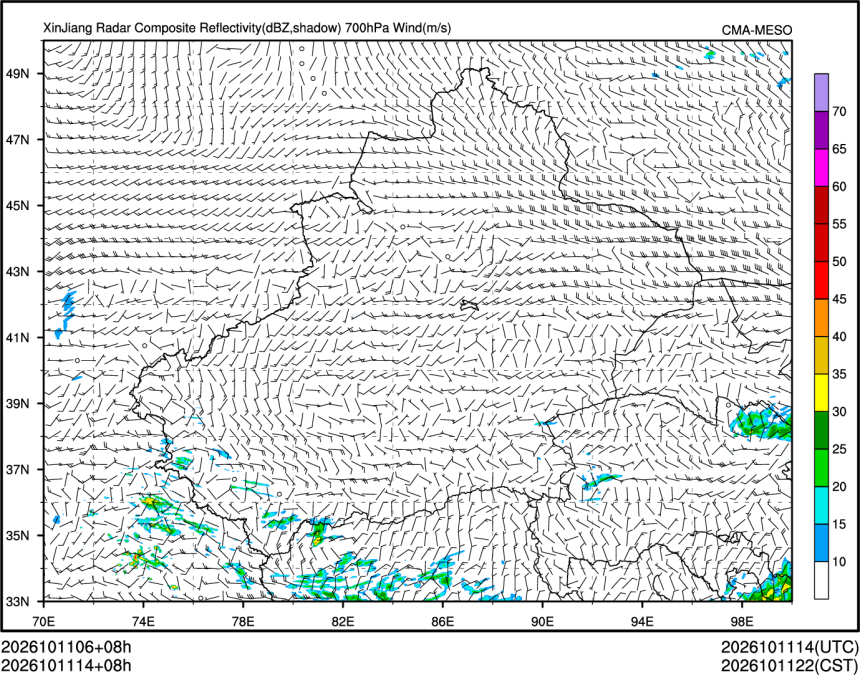Pick the yellow 30–35 dBZ colorbar segment
860x675 pixels.
821,393
